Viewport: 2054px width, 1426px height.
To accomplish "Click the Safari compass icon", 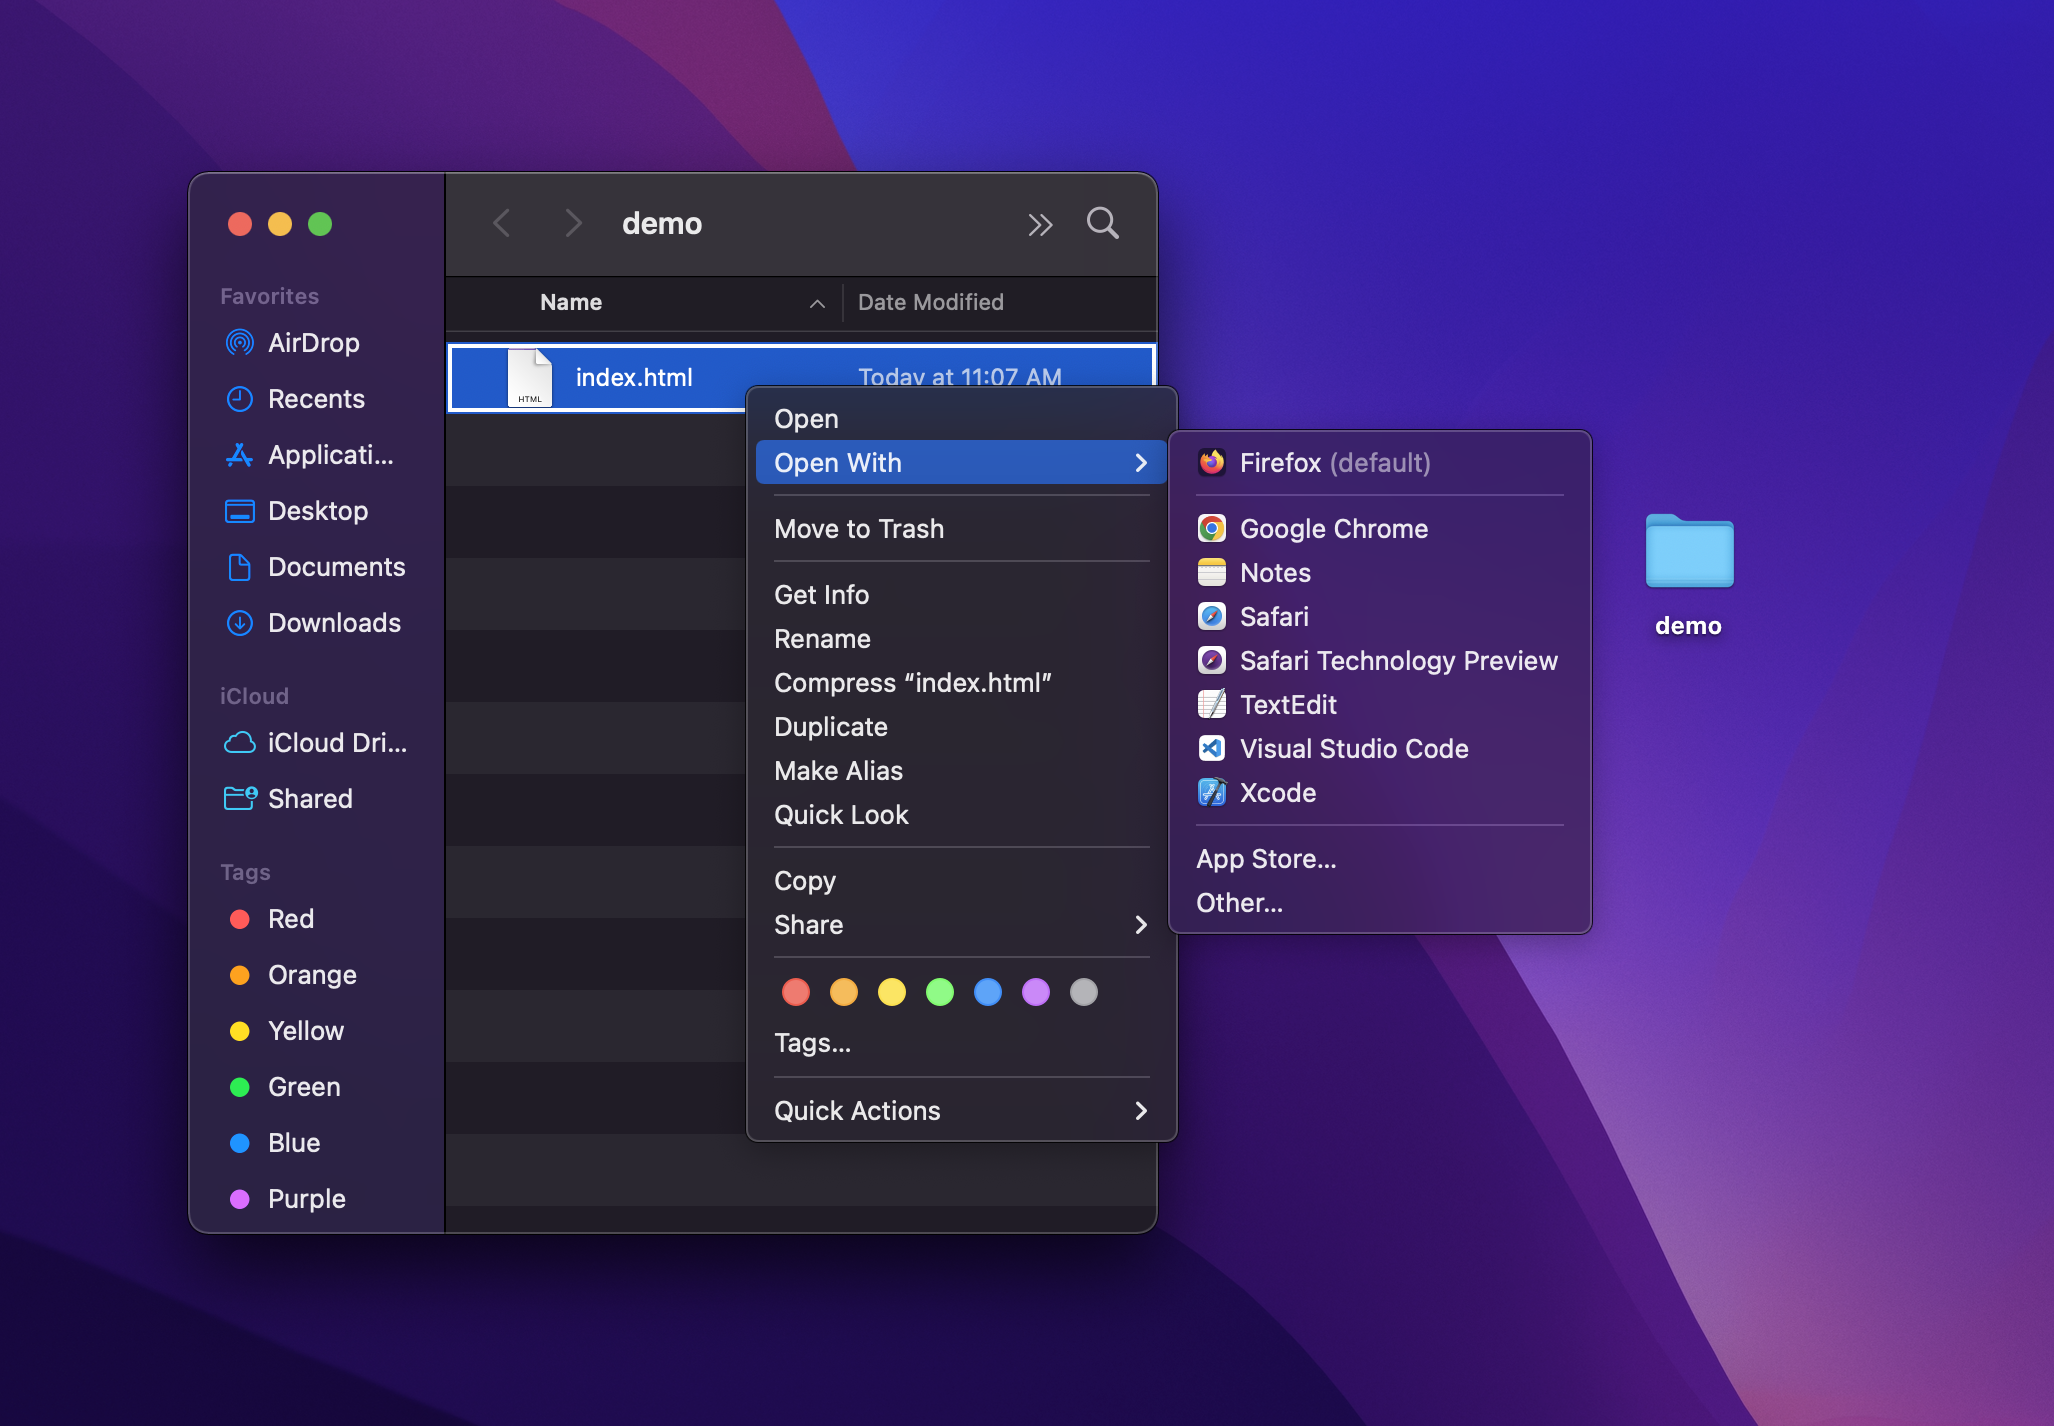I will pos(1212,616).
